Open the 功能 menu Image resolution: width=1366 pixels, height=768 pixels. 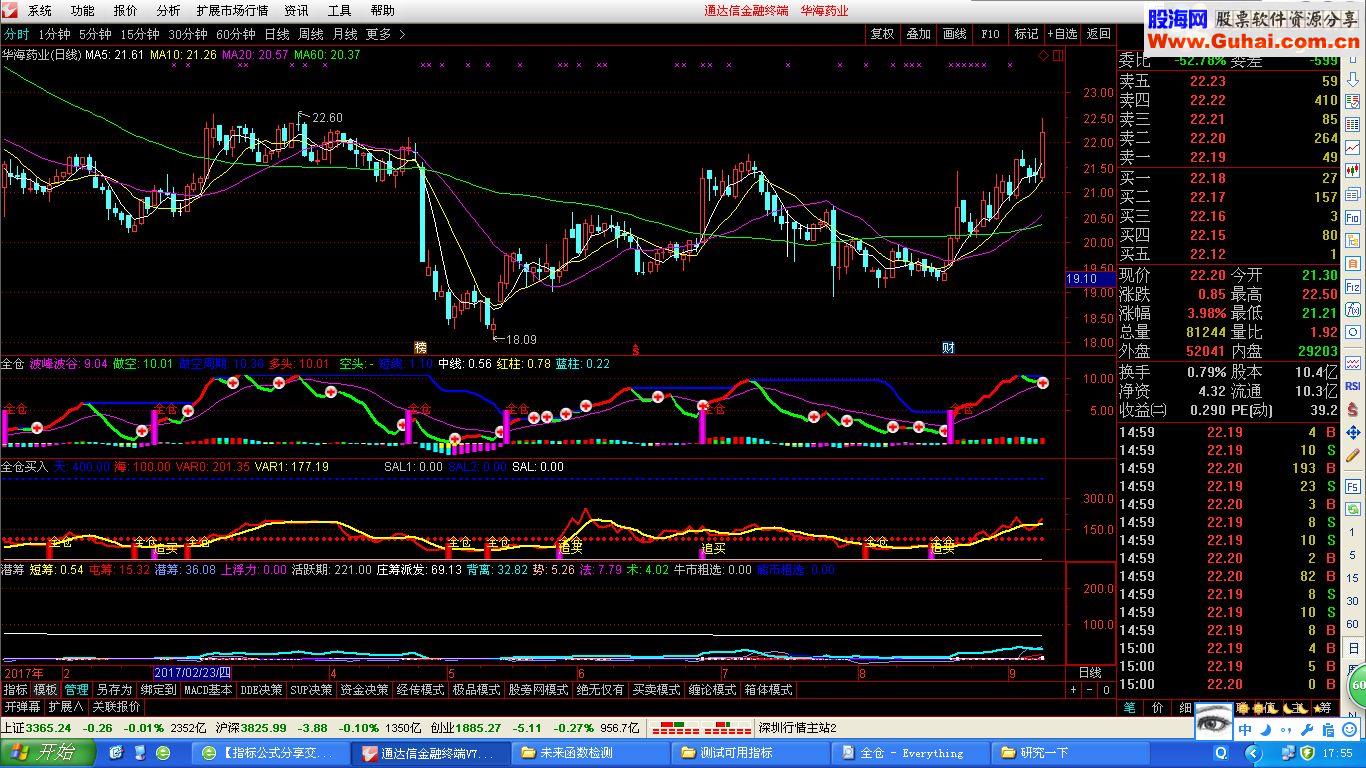[83, 11]
